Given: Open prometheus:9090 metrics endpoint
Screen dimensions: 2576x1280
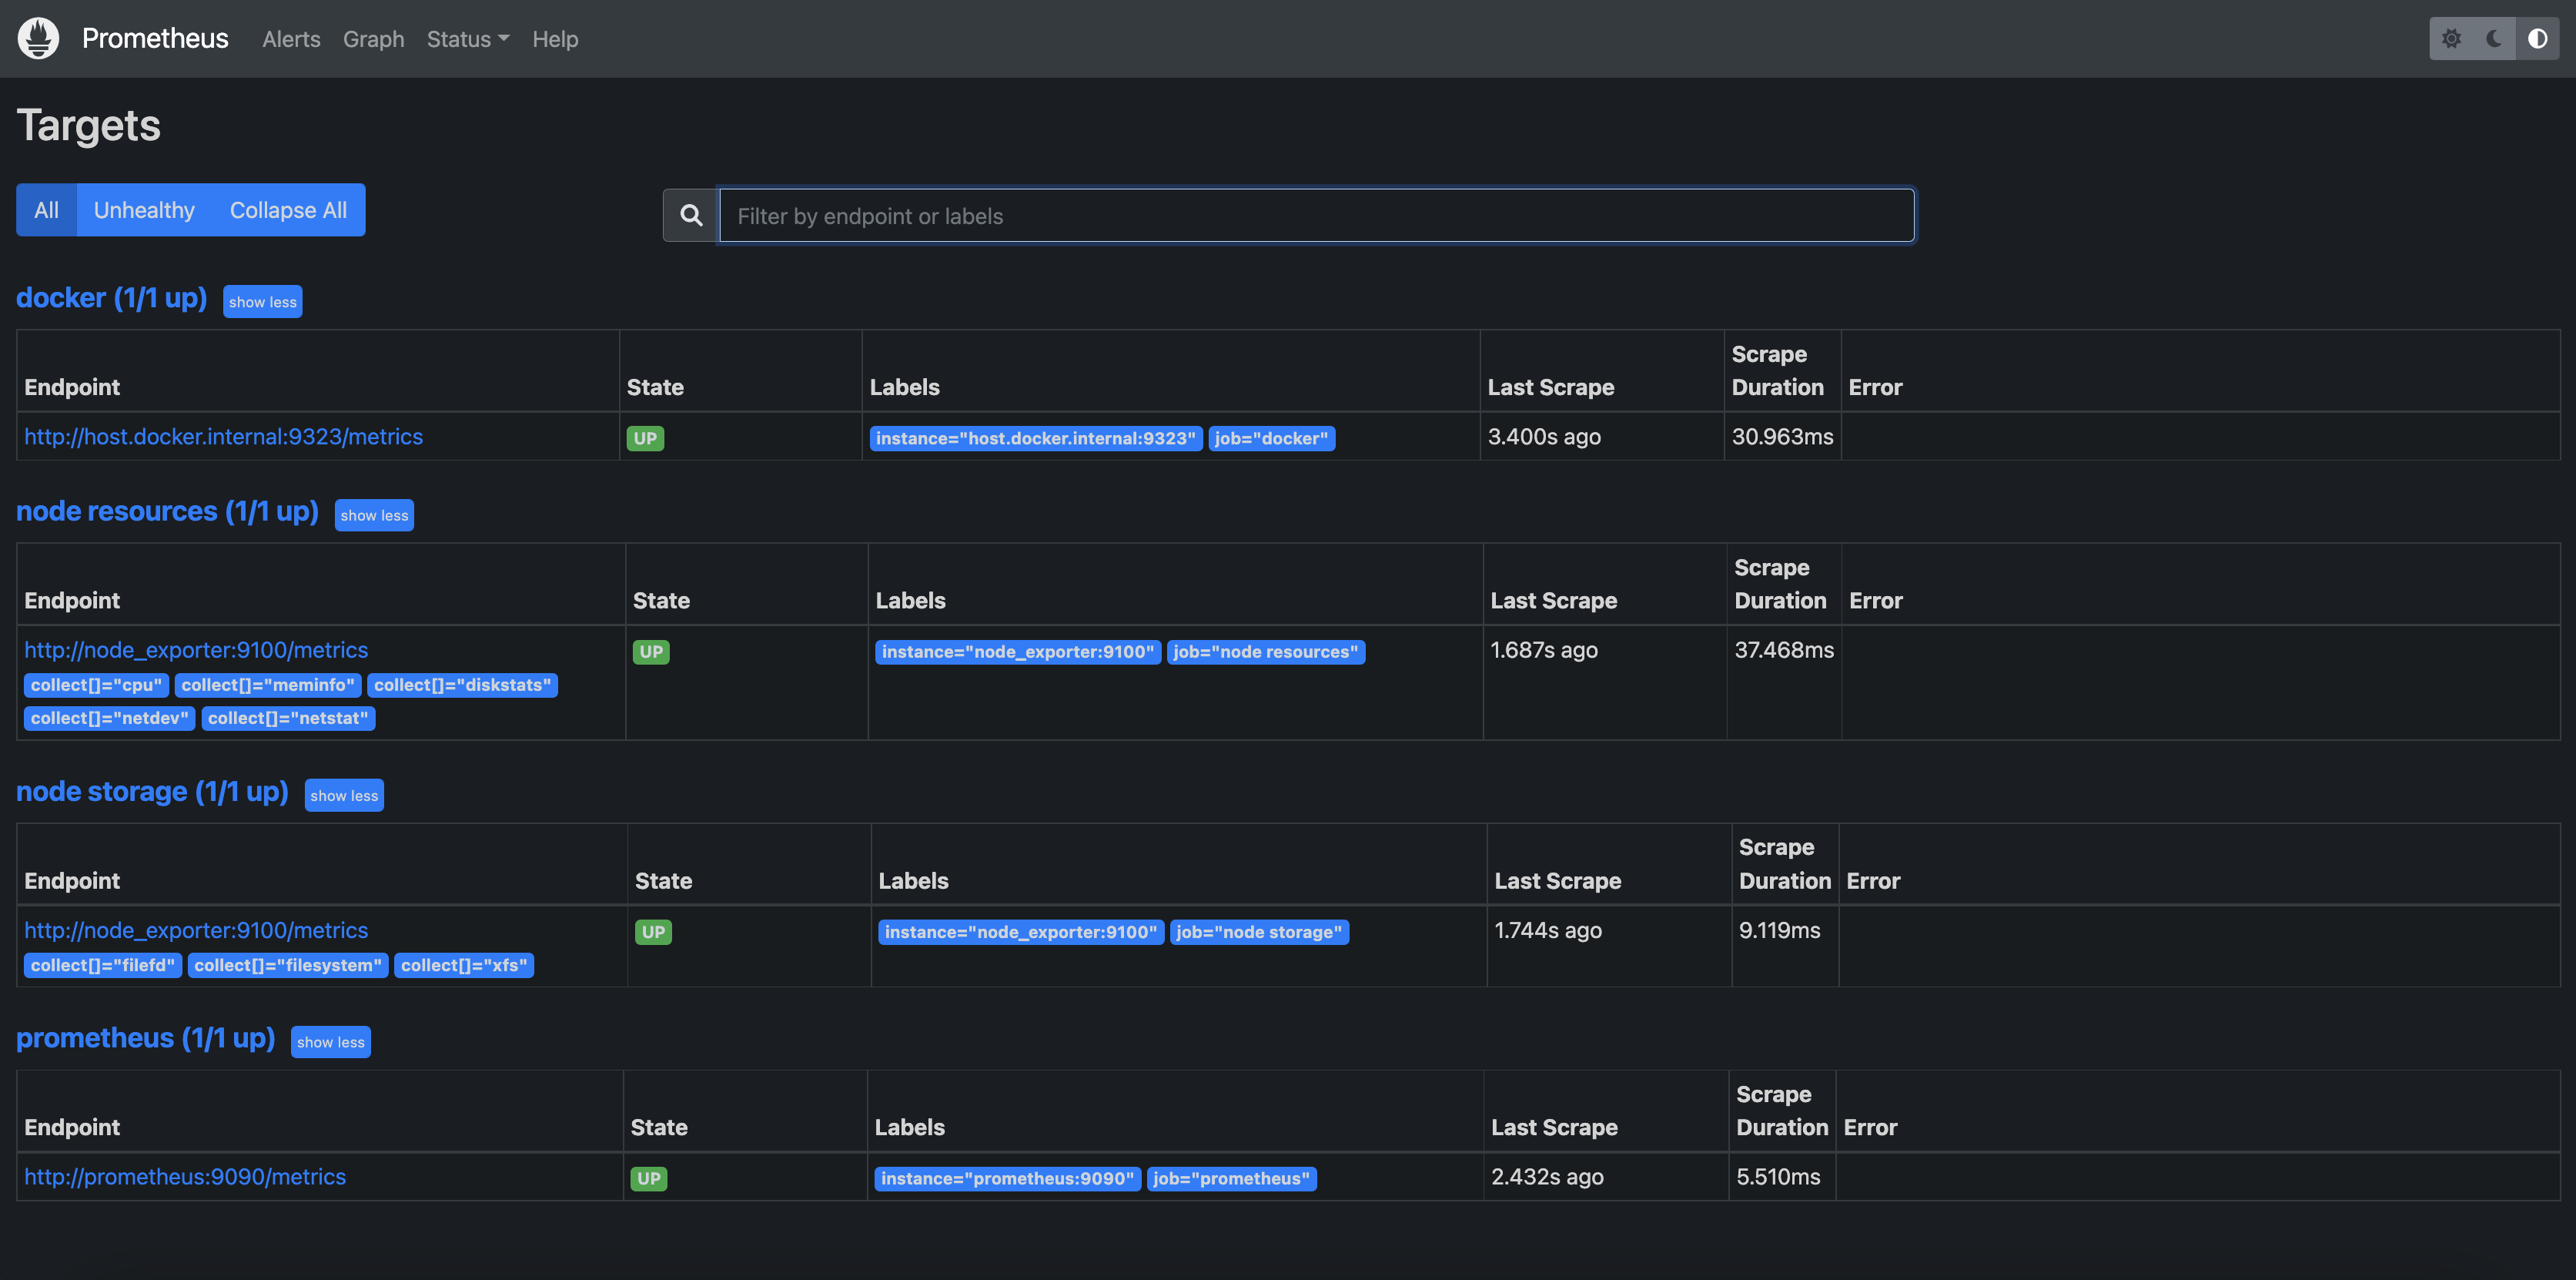Looking at the screenshot, I should click(x=185, y=1177).
